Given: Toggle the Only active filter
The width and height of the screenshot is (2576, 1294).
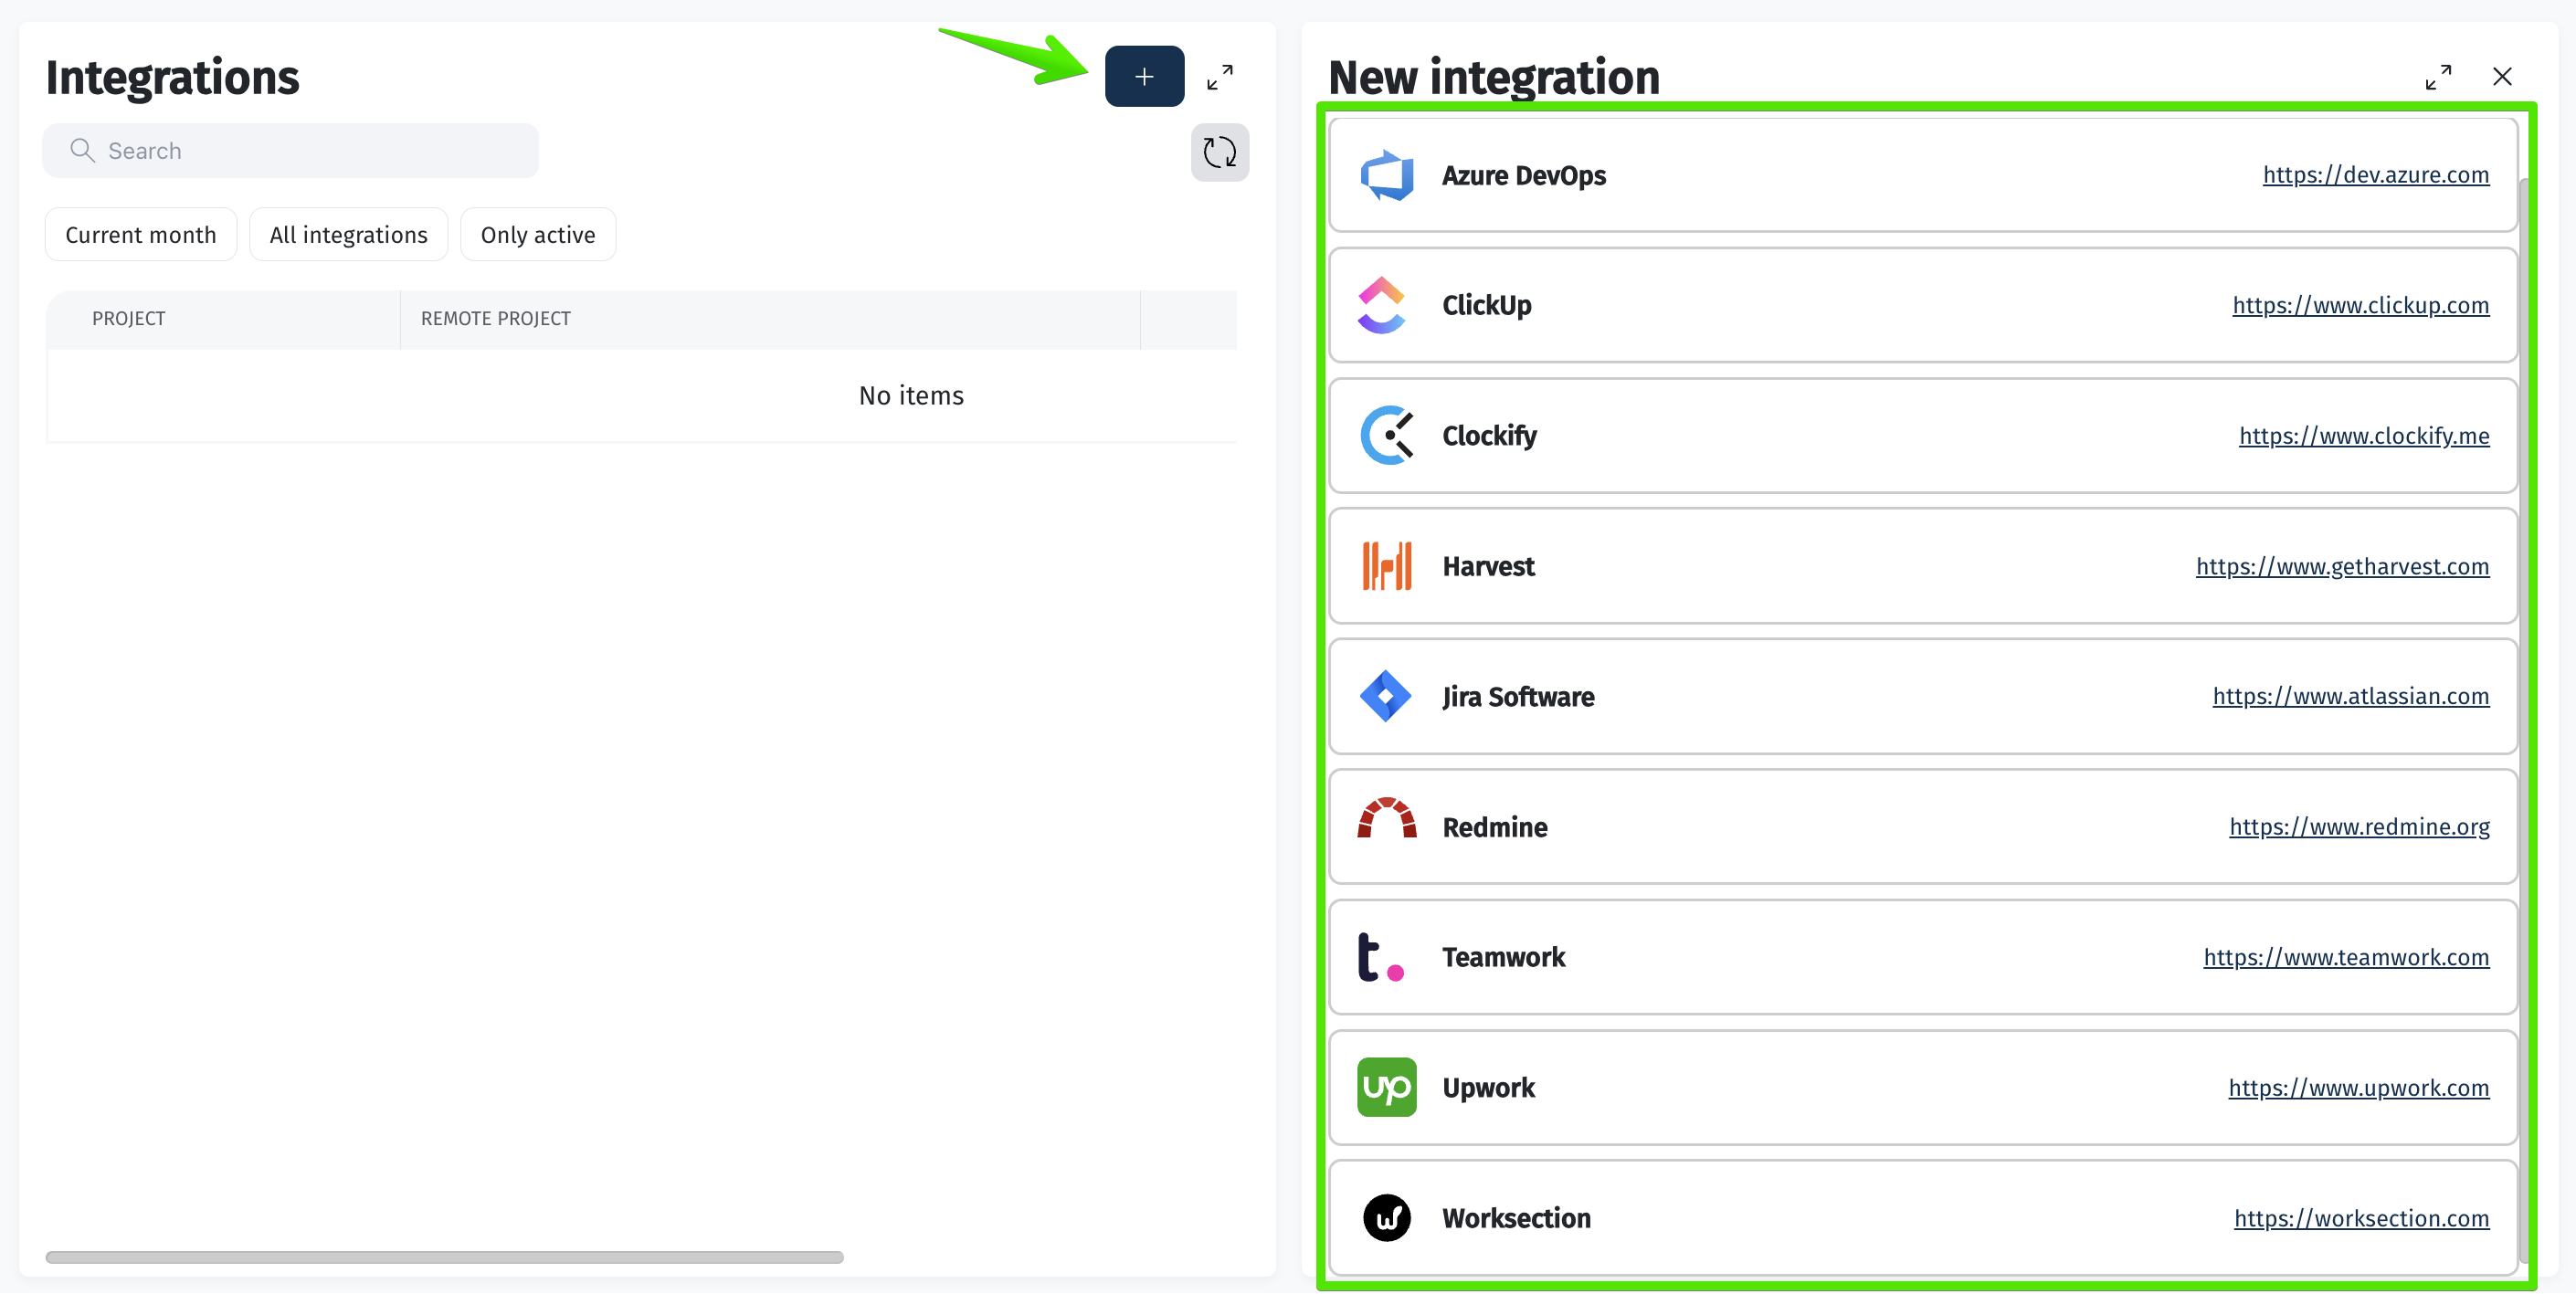Looking at the screenshot, I should [538, 235].
